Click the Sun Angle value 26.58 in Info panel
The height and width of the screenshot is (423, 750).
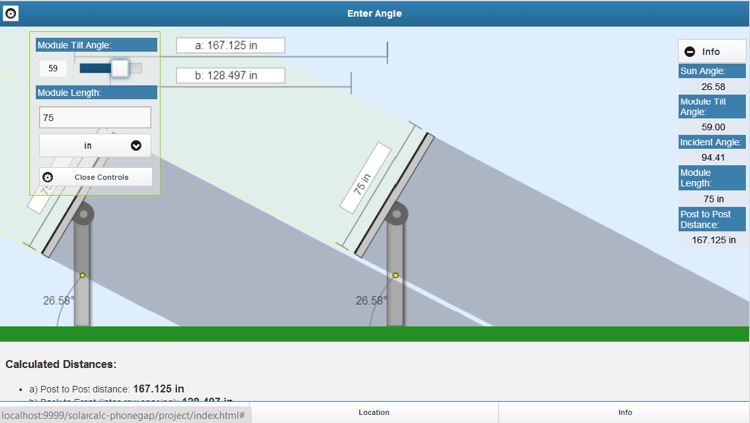coord(713,87)
